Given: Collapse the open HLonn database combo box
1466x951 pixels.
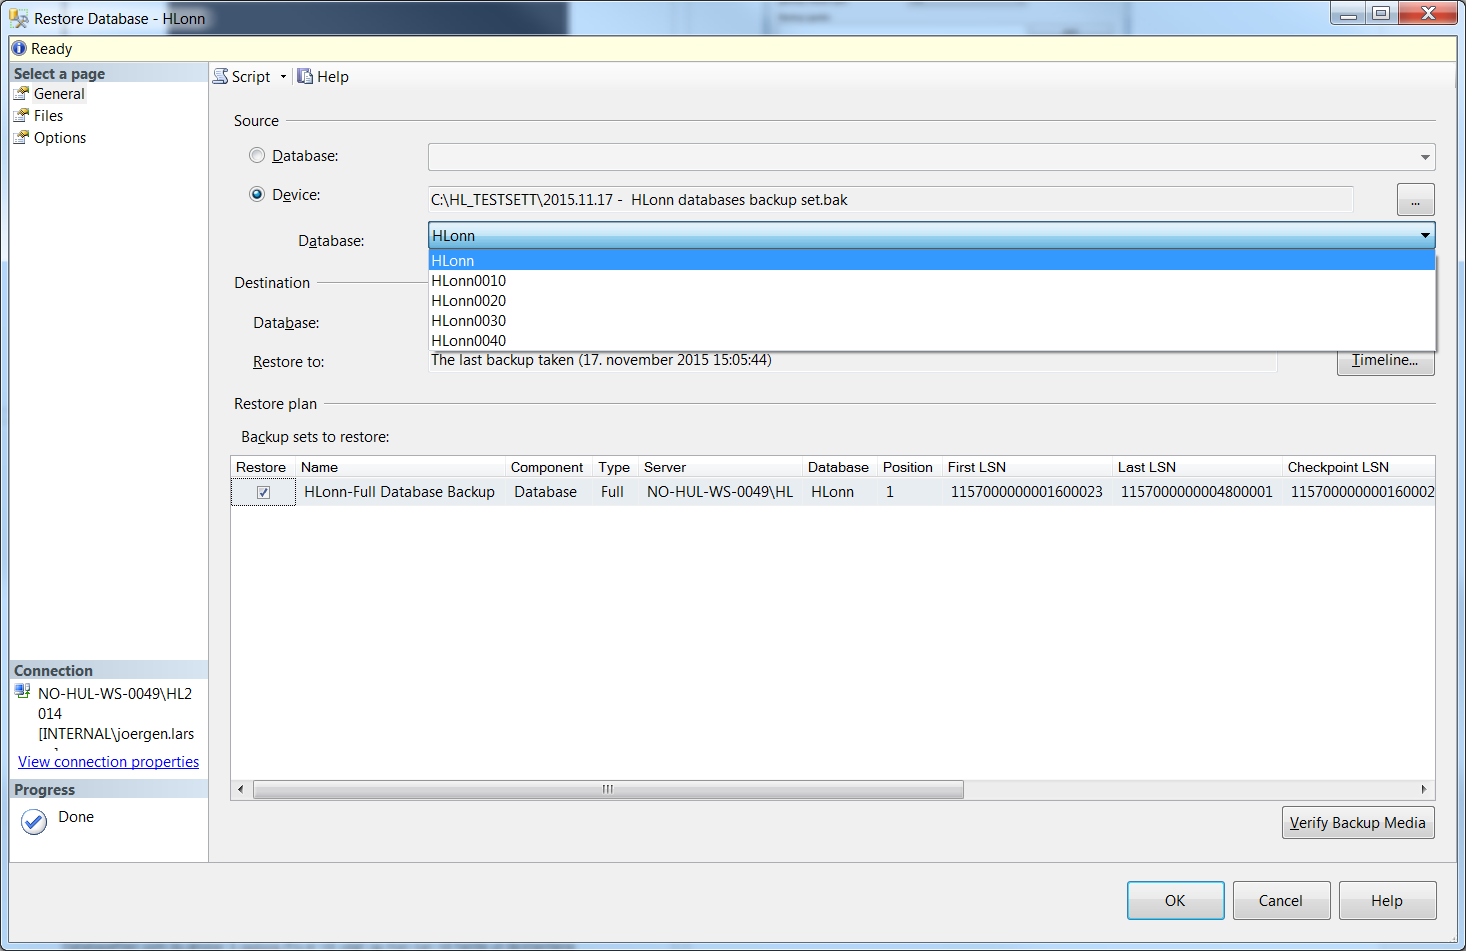Looking at the screenshot, I should tap(1424, 235).
